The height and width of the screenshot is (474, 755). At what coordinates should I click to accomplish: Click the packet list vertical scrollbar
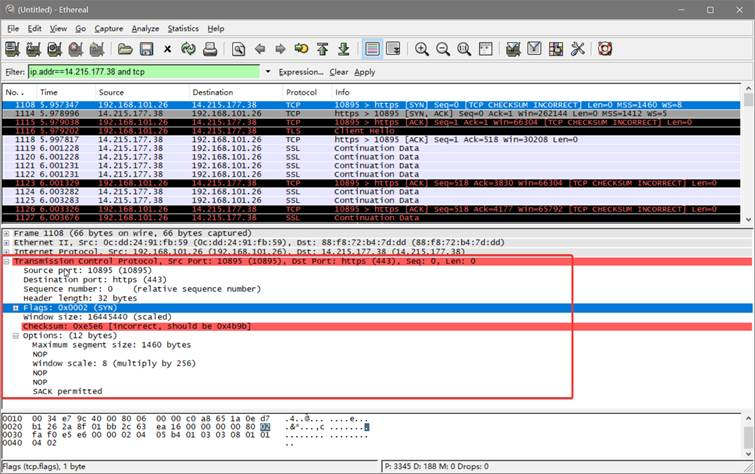pos(748,154)
